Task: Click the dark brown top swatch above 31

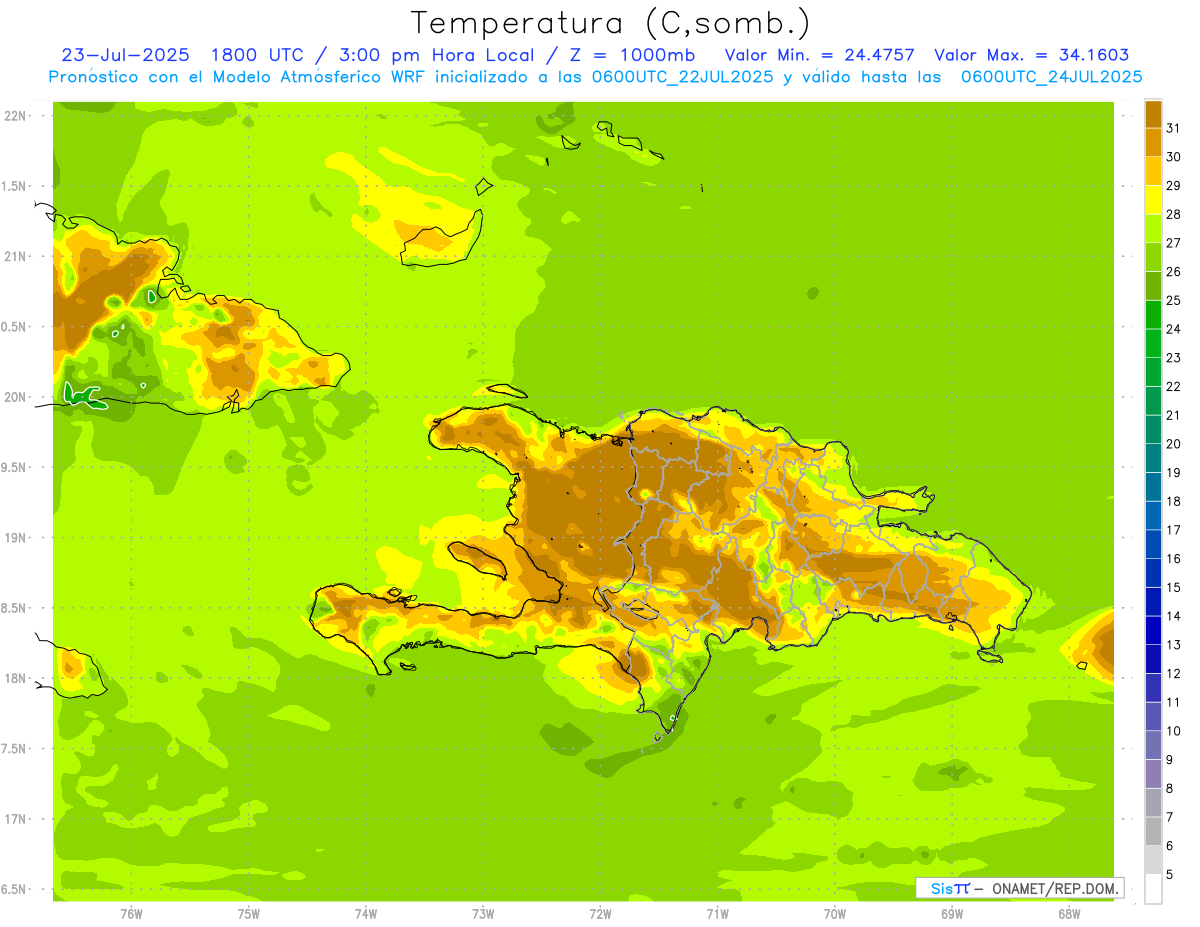Action: pyautogui.click(x=1153, y=114)
